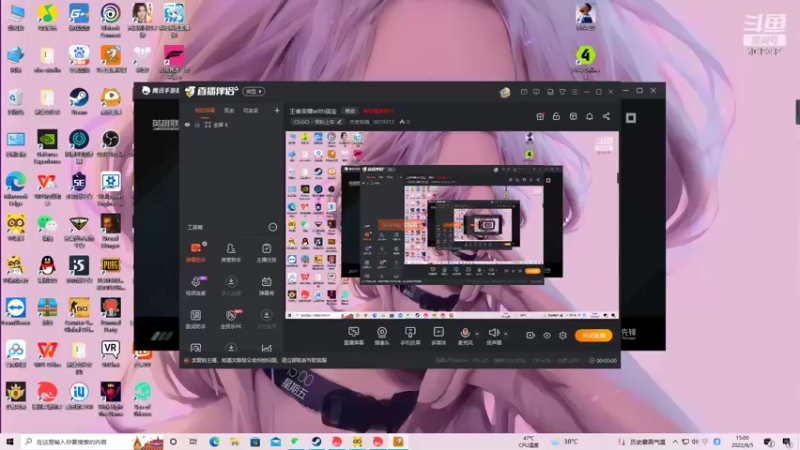Click the bell notification icon above the preview
800x450 pixels.
pos(589,116)
